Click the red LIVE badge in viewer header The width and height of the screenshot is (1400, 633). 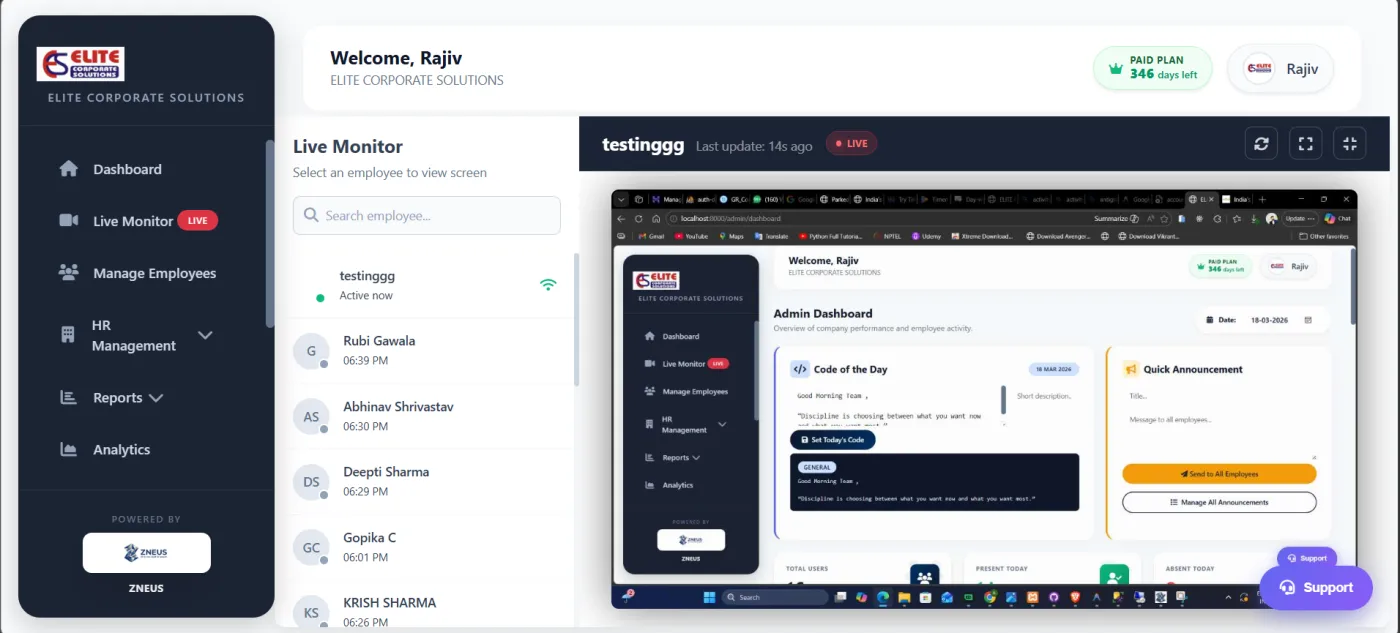851,144
